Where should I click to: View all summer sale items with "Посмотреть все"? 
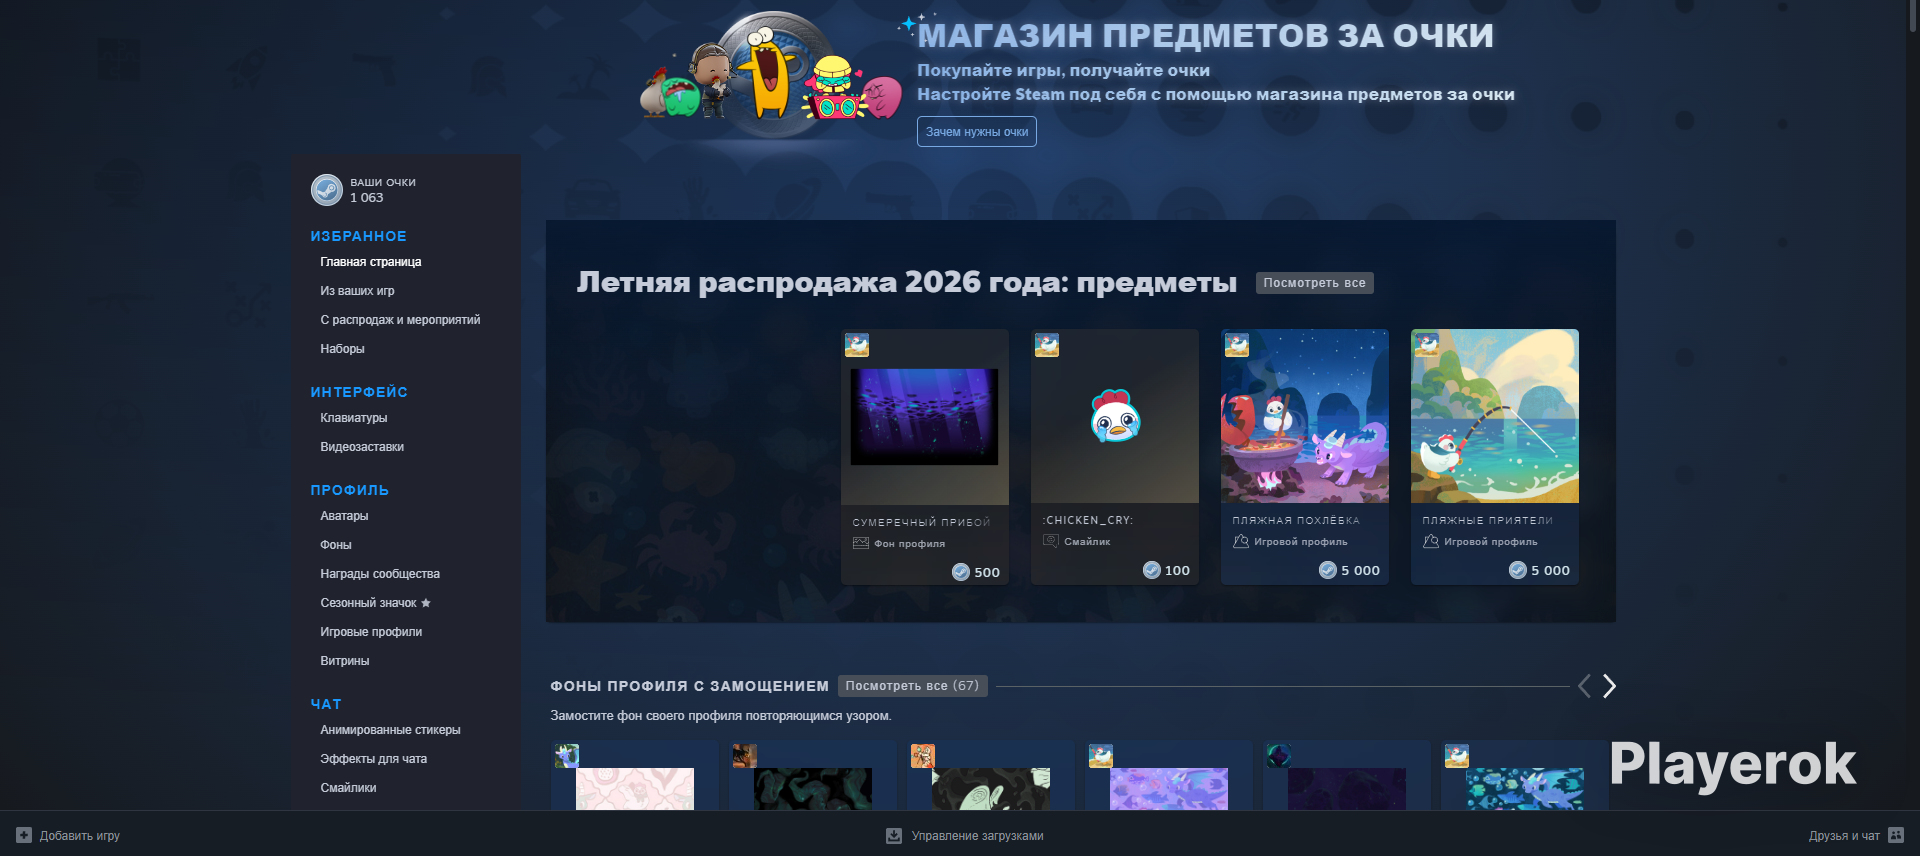pos(1315,283)
